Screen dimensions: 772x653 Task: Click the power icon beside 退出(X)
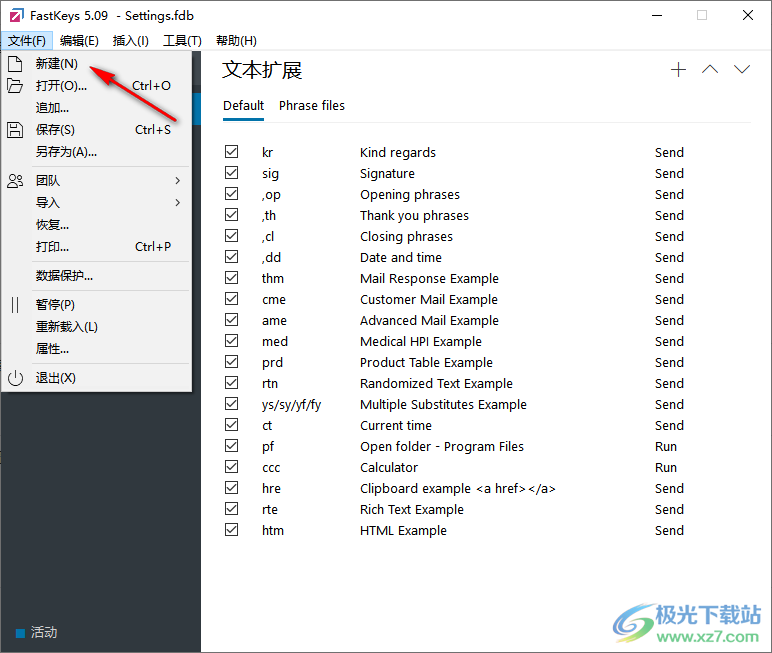pyautogui.click(x=15, y=378)
